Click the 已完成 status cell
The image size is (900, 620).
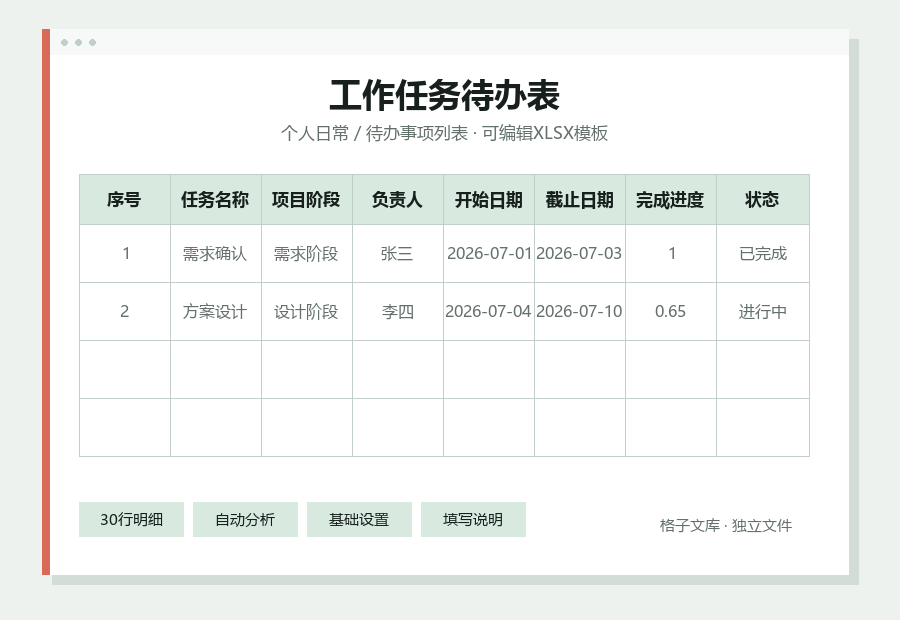pyautogui.click(x=763, y=254)
